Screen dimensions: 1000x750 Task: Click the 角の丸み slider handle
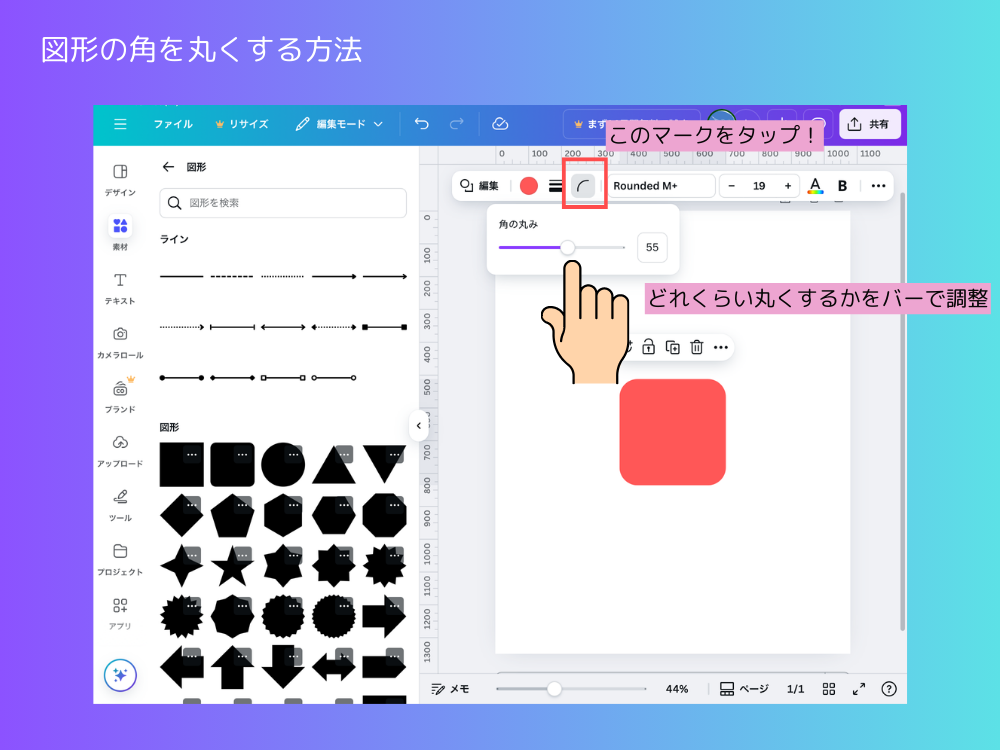point(567,248)
